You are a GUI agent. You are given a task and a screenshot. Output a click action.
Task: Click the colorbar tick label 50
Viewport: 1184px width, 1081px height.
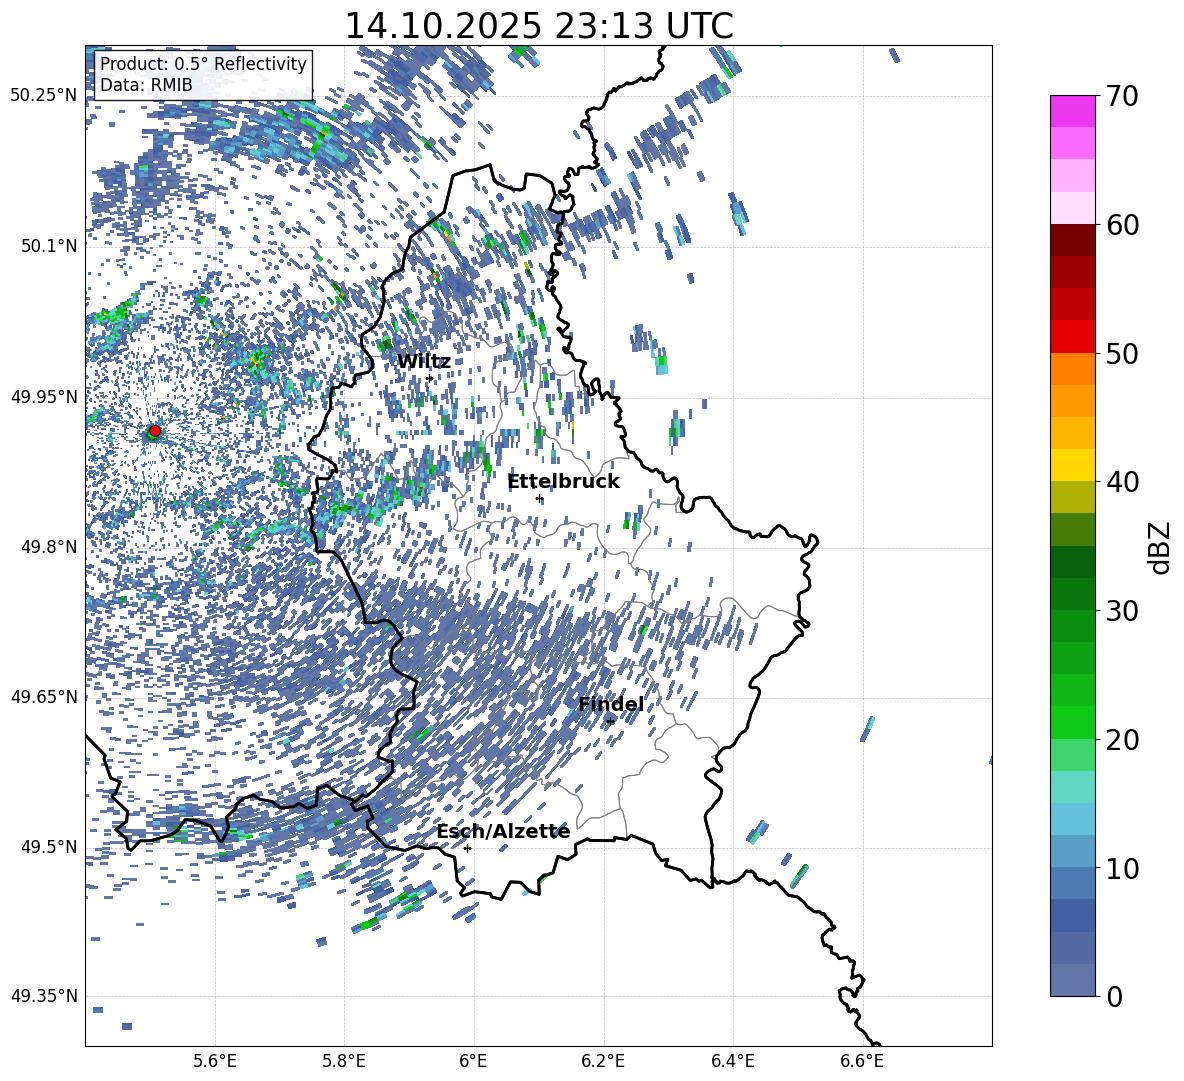(1122, 354)
